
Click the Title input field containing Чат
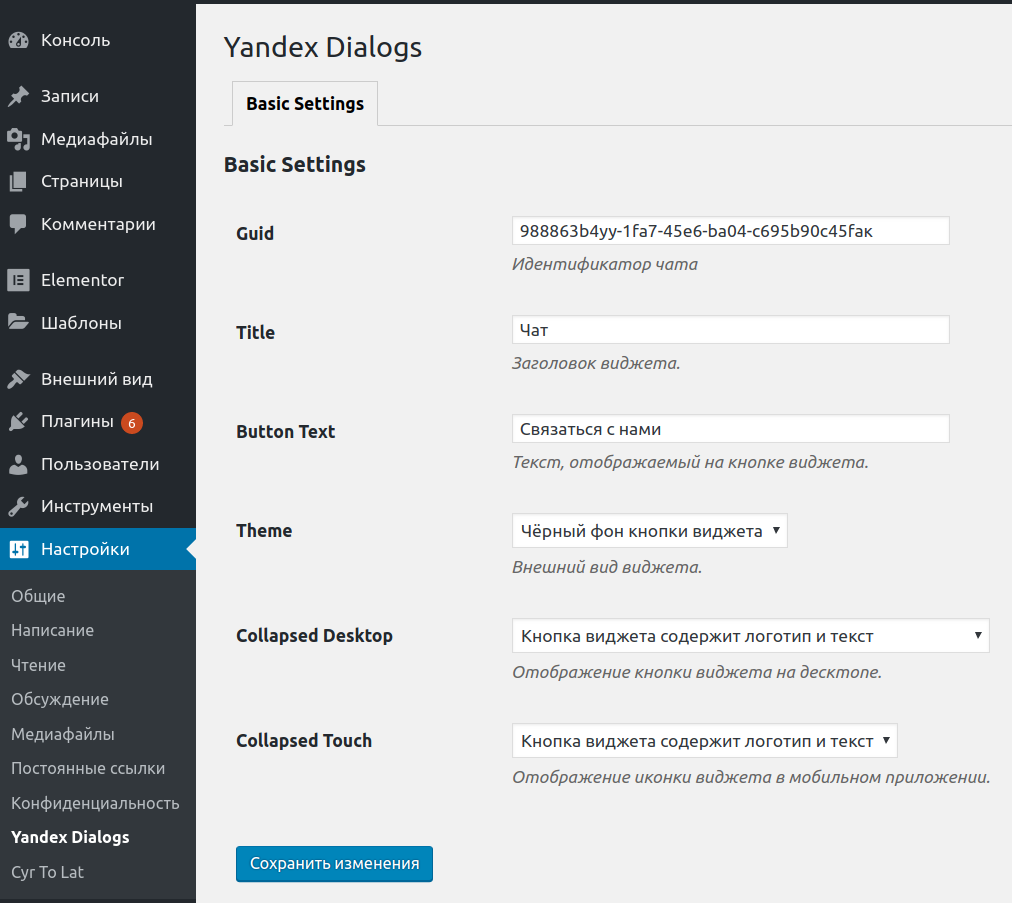731,330
